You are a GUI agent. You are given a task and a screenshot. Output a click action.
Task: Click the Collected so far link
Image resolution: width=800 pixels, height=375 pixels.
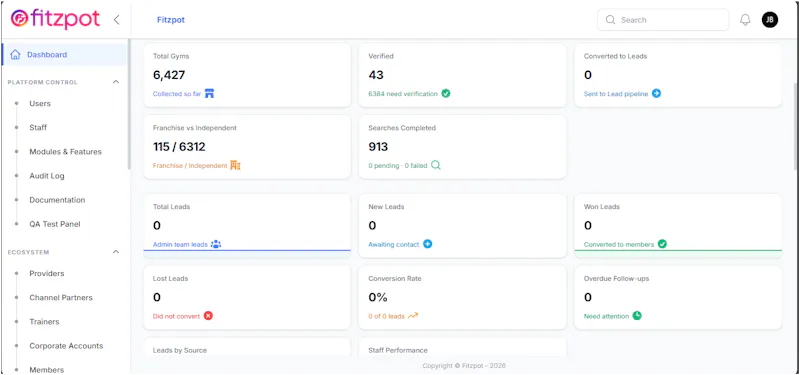(177, 94)
